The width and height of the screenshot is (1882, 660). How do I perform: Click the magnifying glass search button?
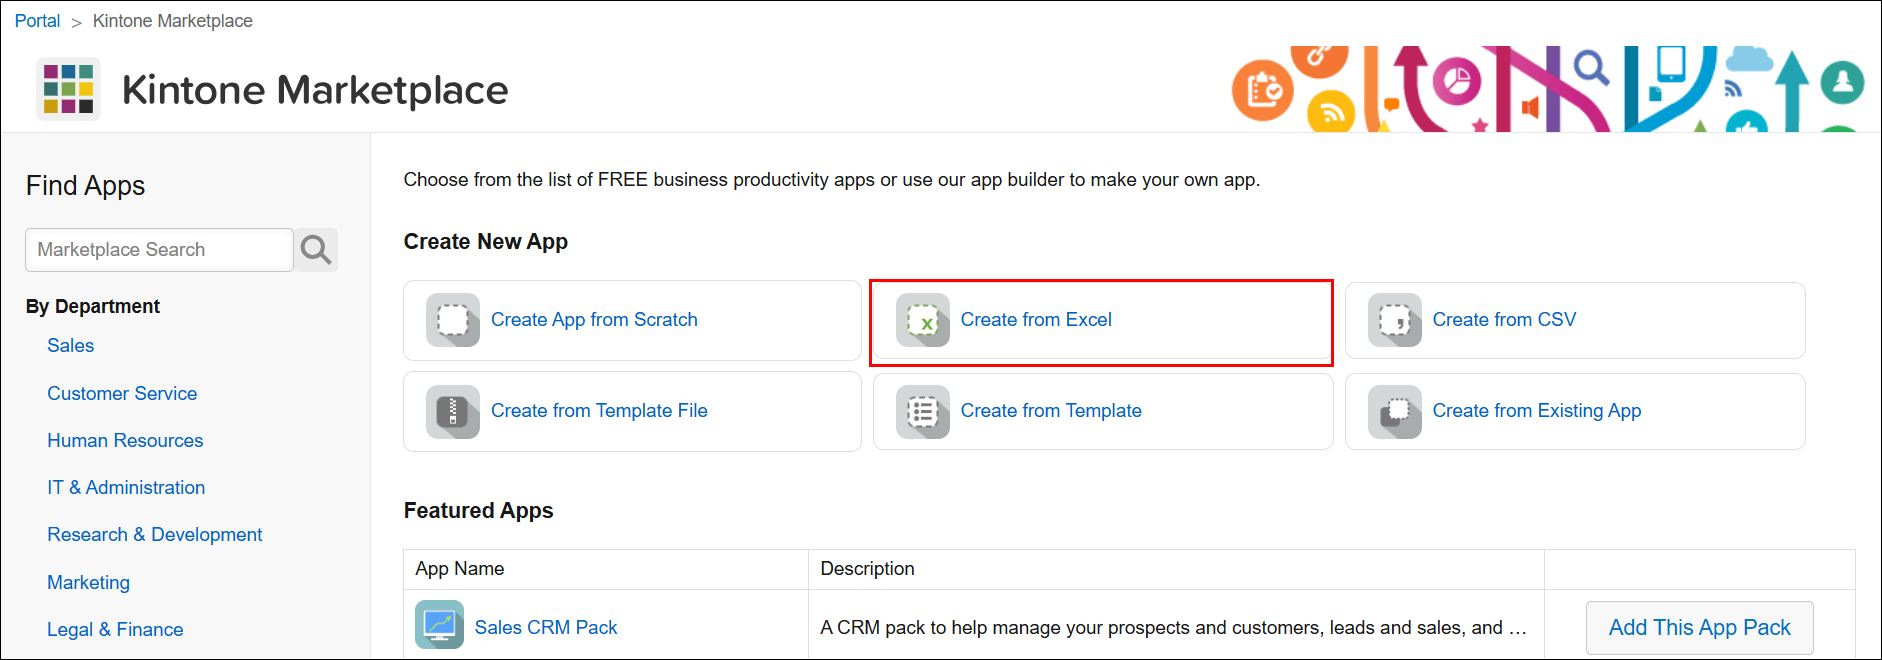pyautogui.click(x=316, y=250)
